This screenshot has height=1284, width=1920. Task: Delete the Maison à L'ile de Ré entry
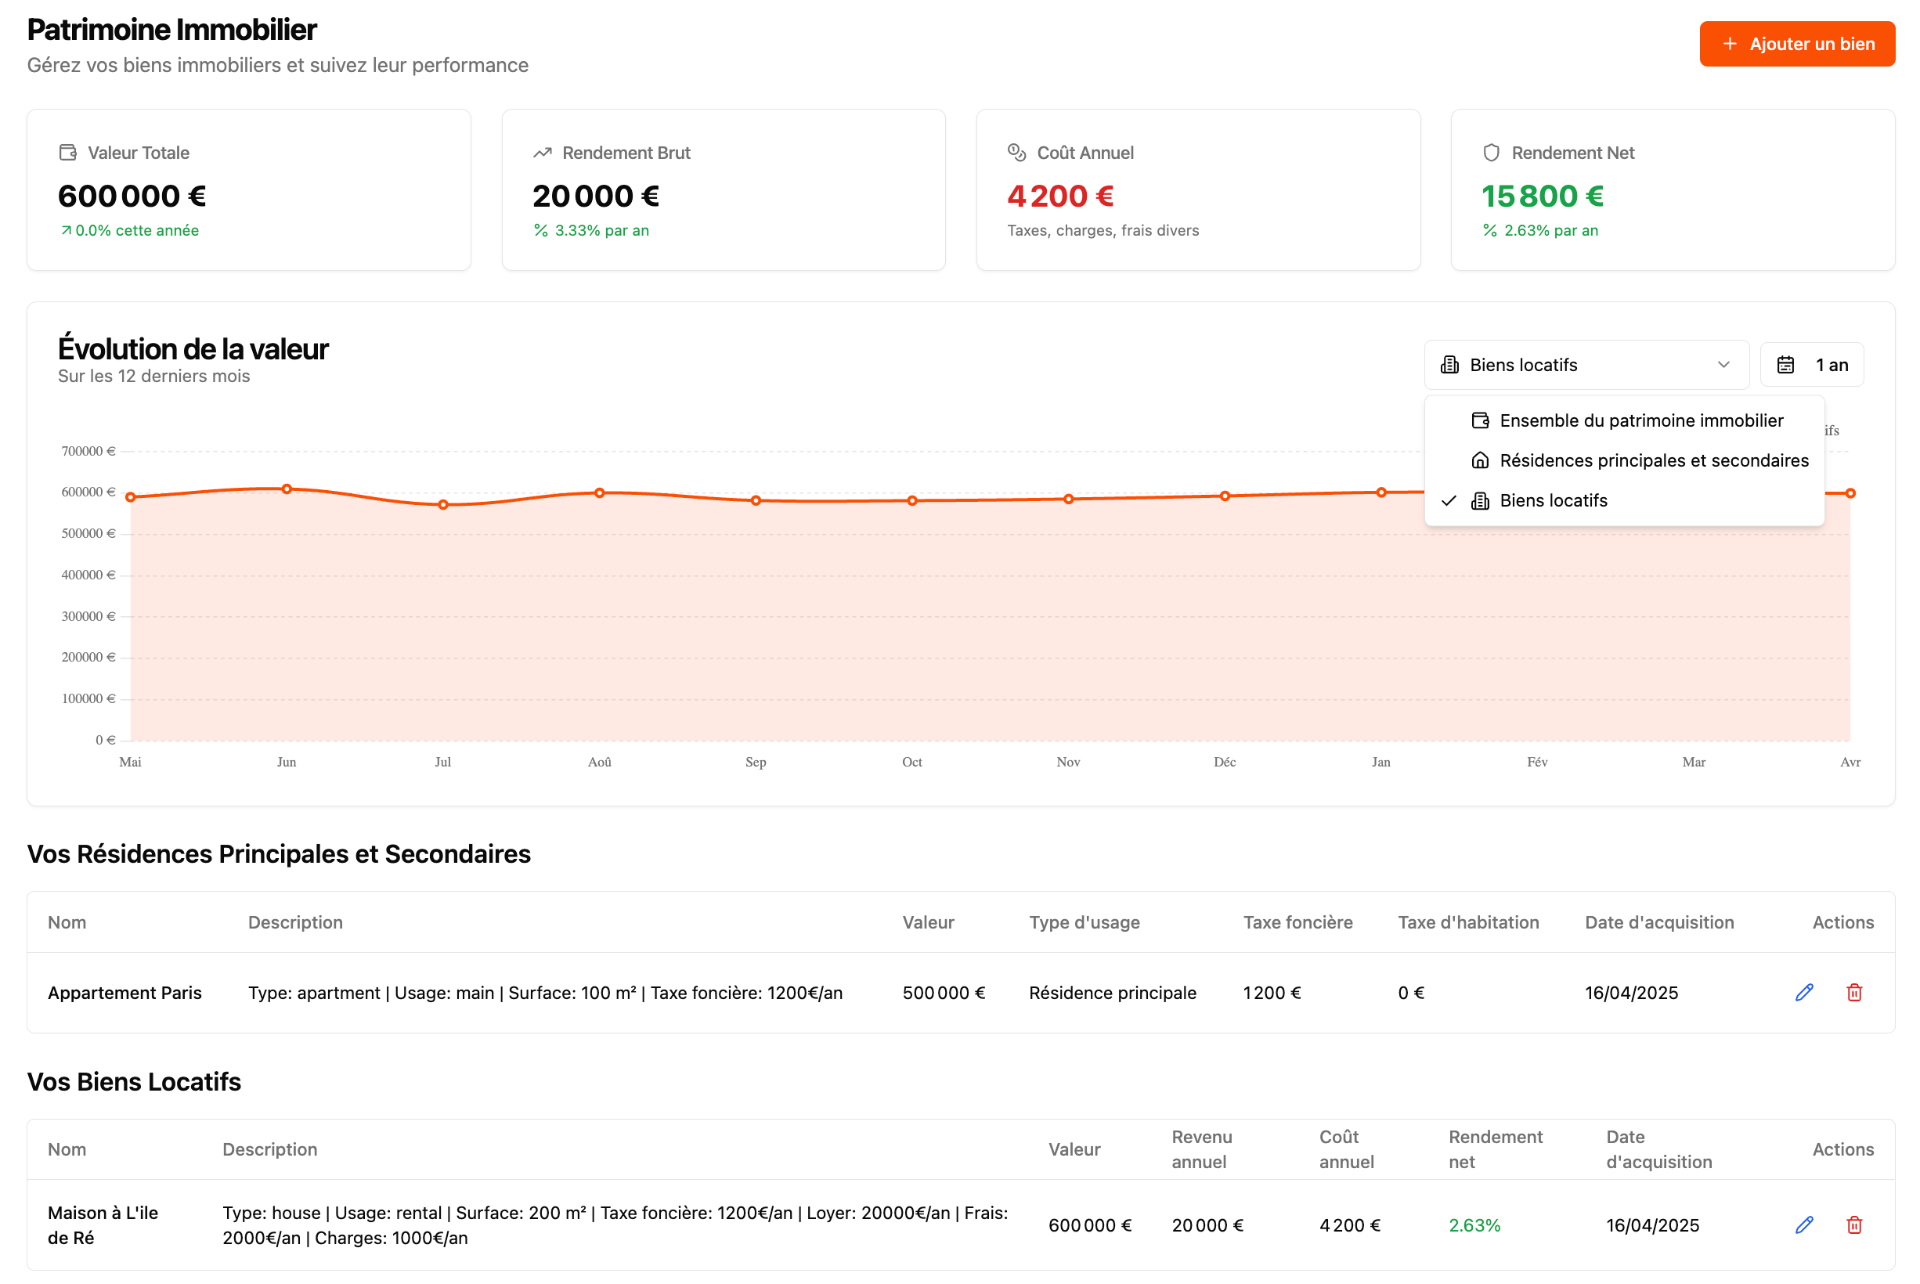[x=1854, y=1225]
